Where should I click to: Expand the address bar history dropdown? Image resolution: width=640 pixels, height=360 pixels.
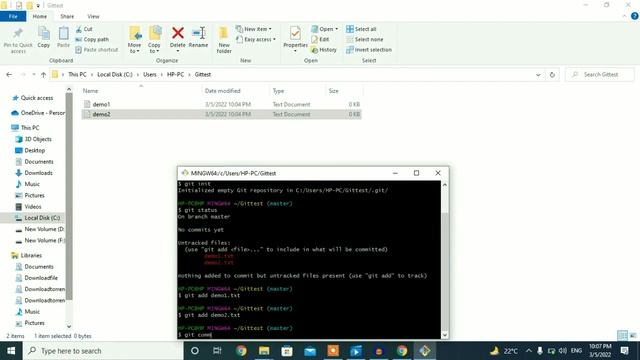(x=538, y=75)
